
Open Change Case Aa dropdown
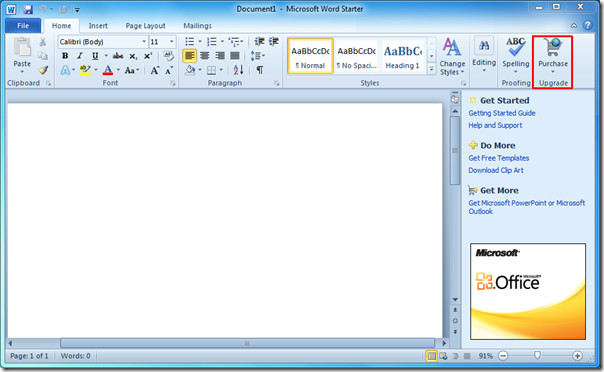click(132, 70)
